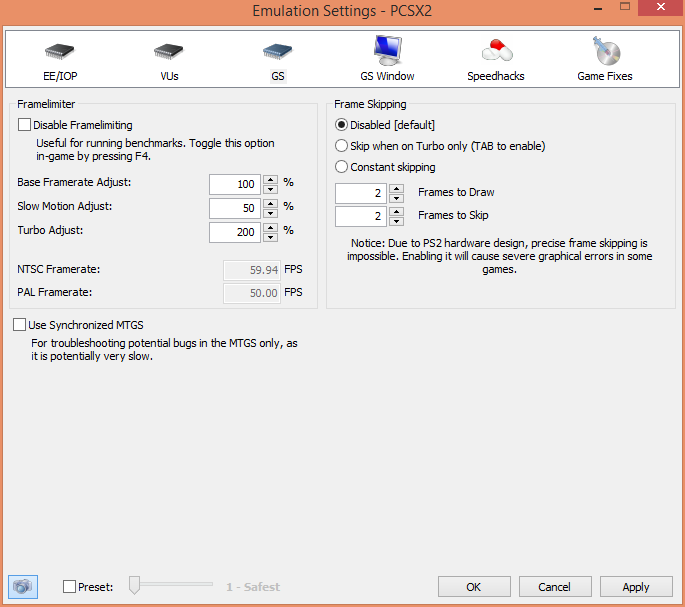This screenshot has width=685, height=607.
Task: Decrease Frames to Skip value
Action: [396, 222]
